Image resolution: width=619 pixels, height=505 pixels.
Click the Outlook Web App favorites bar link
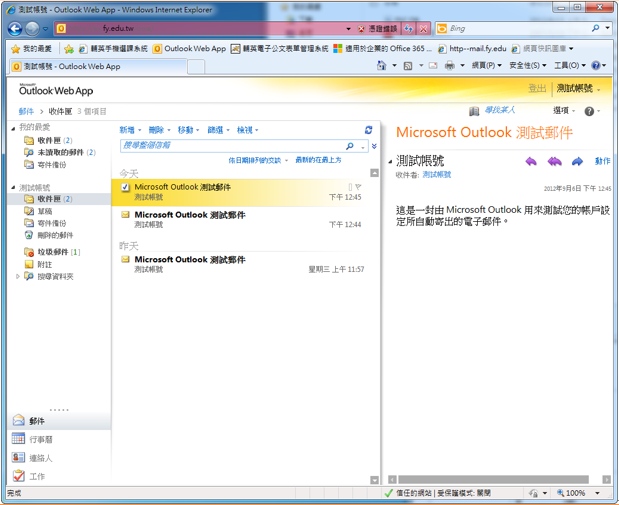[x=189, y=49]
